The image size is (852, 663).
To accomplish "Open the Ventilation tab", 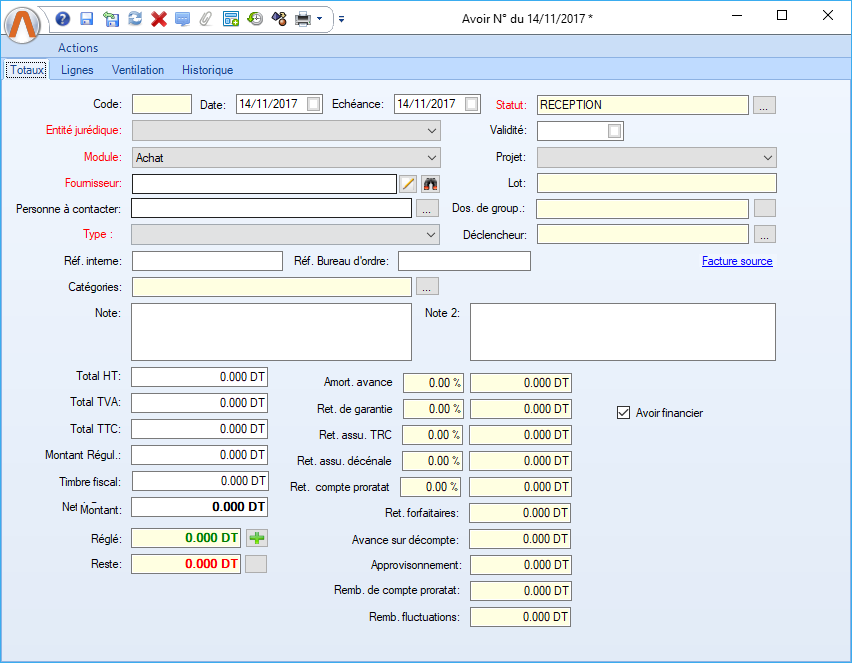I will point(138,70).
